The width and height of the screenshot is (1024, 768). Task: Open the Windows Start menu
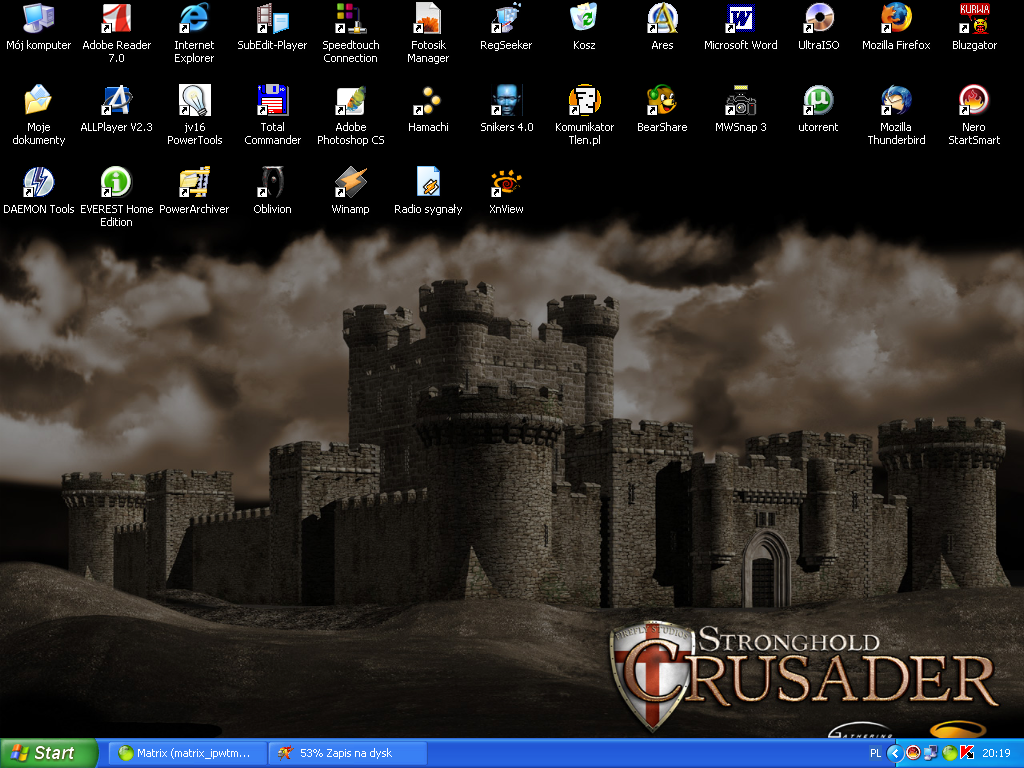point(49,753)
